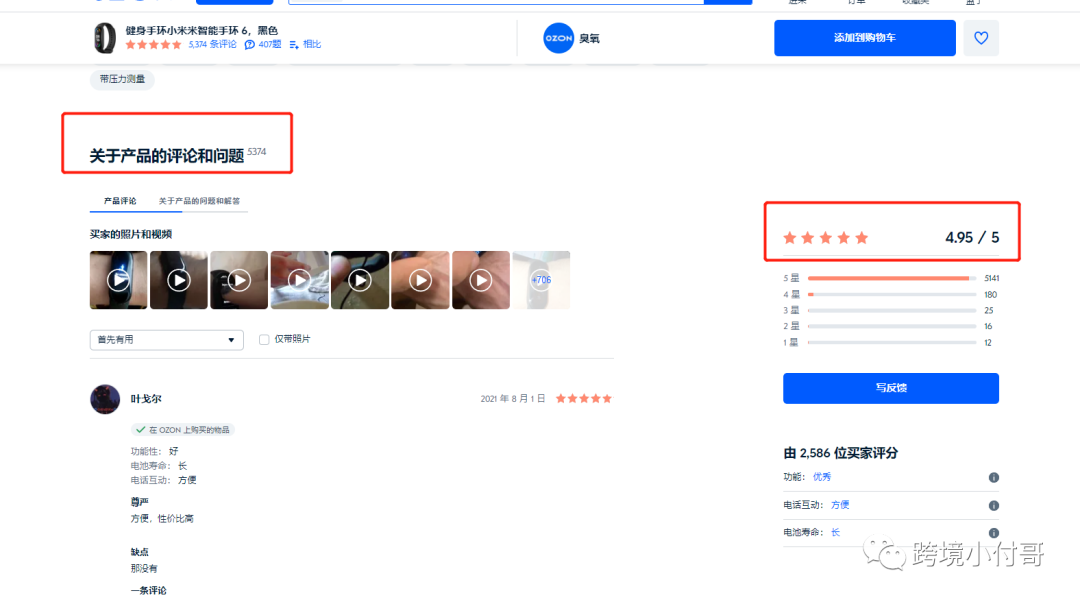Open the 首先有用 sort dropdown
Viewport: 1080px width, 602px height.
coord(166,340)
